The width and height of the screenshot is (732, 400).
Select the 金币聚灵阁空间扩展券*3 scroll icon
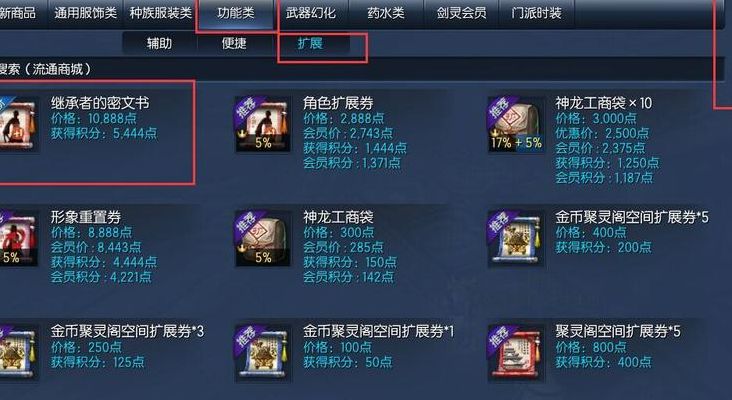click(x=18, y=353)
